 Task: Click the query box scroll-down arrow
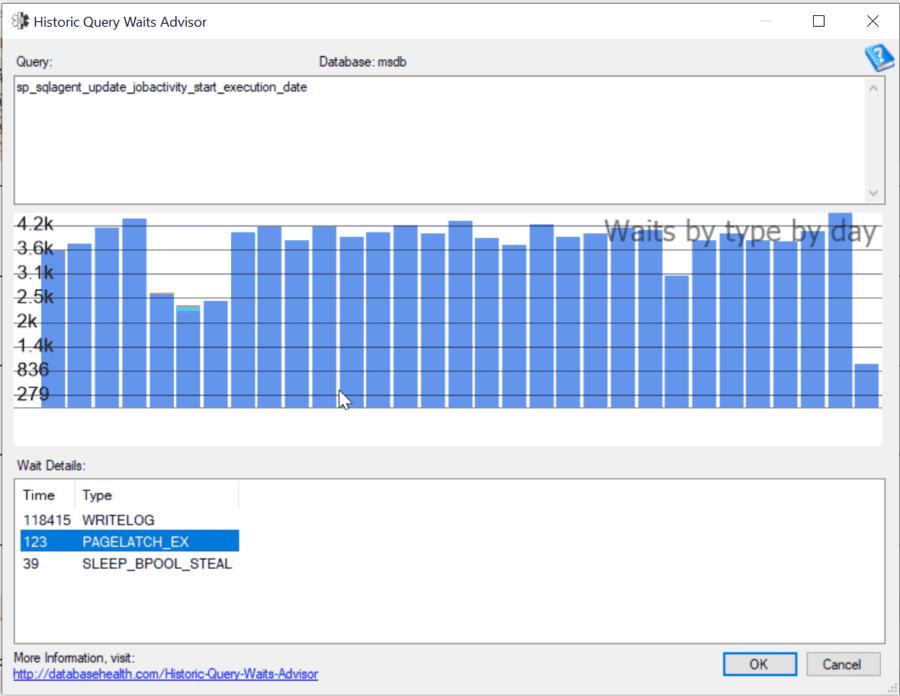click(x=873, y=193)
